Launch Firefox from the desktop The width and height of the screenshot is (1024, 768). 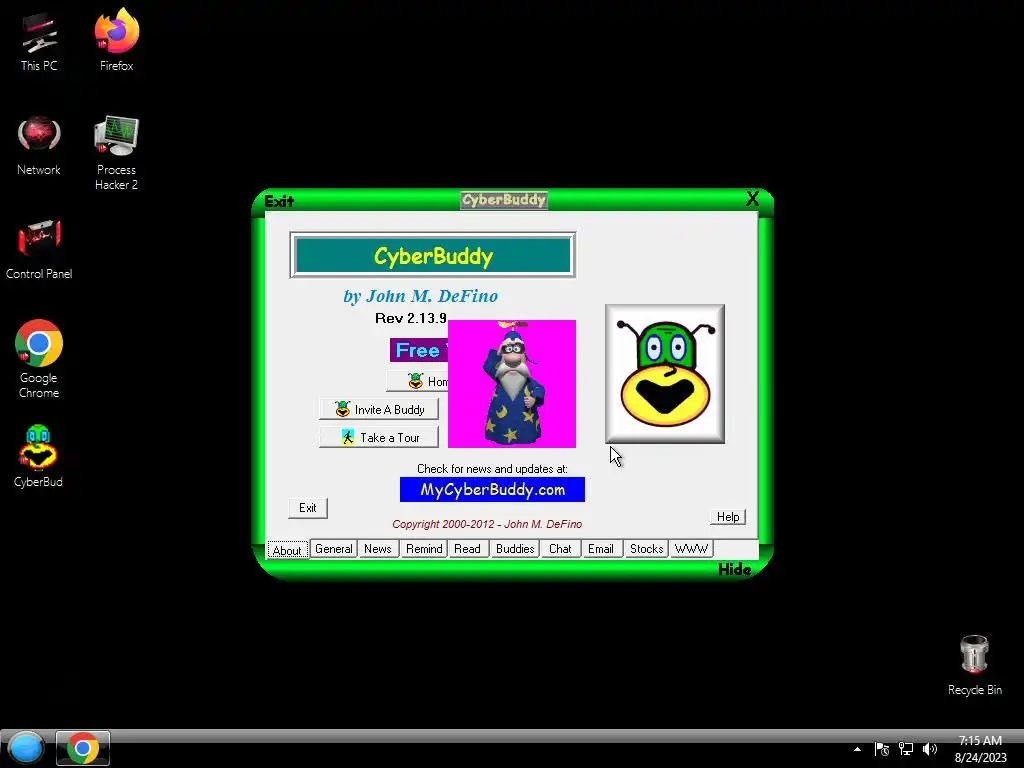tap(116, 40)
